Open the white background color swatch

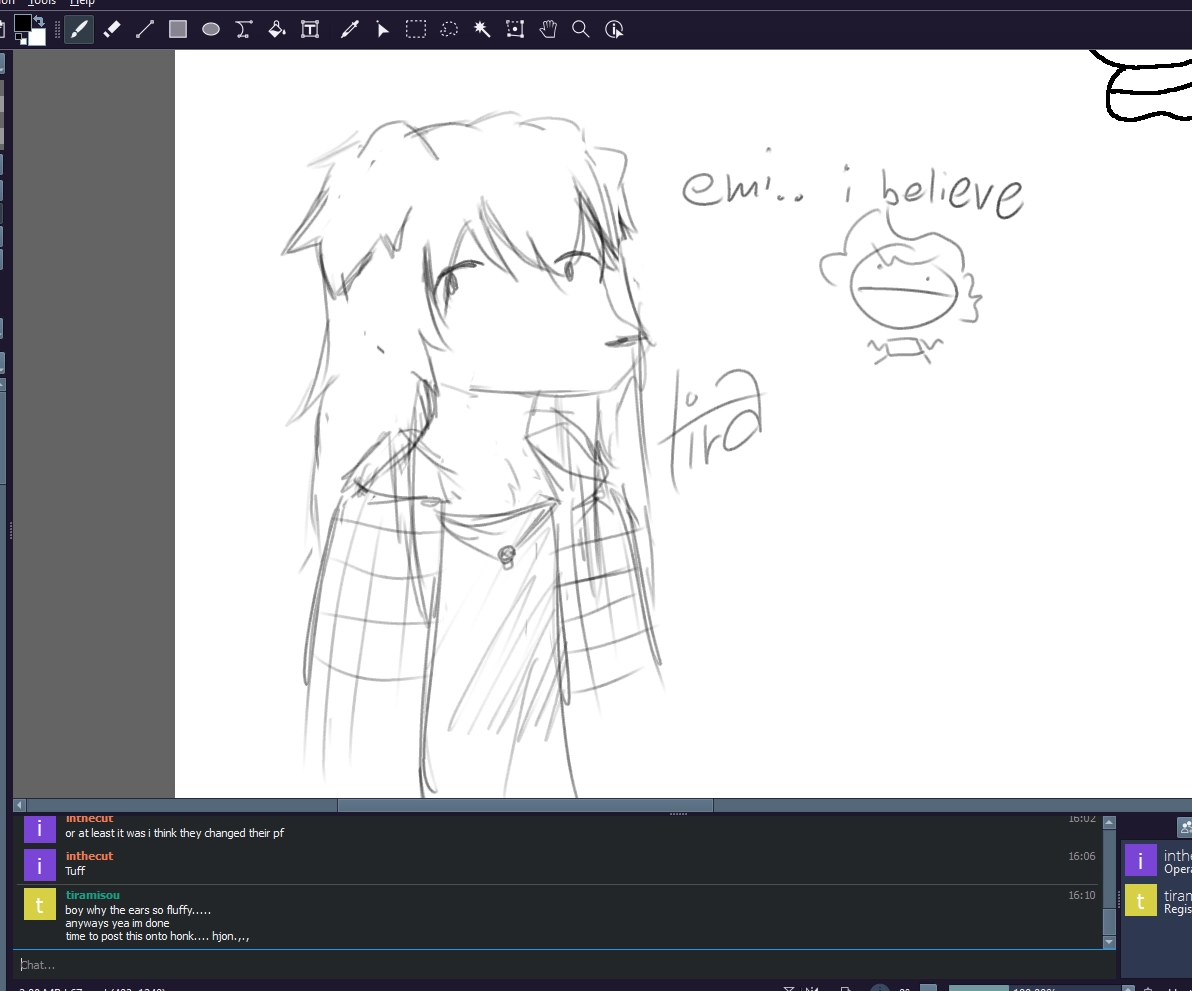[x=37, y=36]
